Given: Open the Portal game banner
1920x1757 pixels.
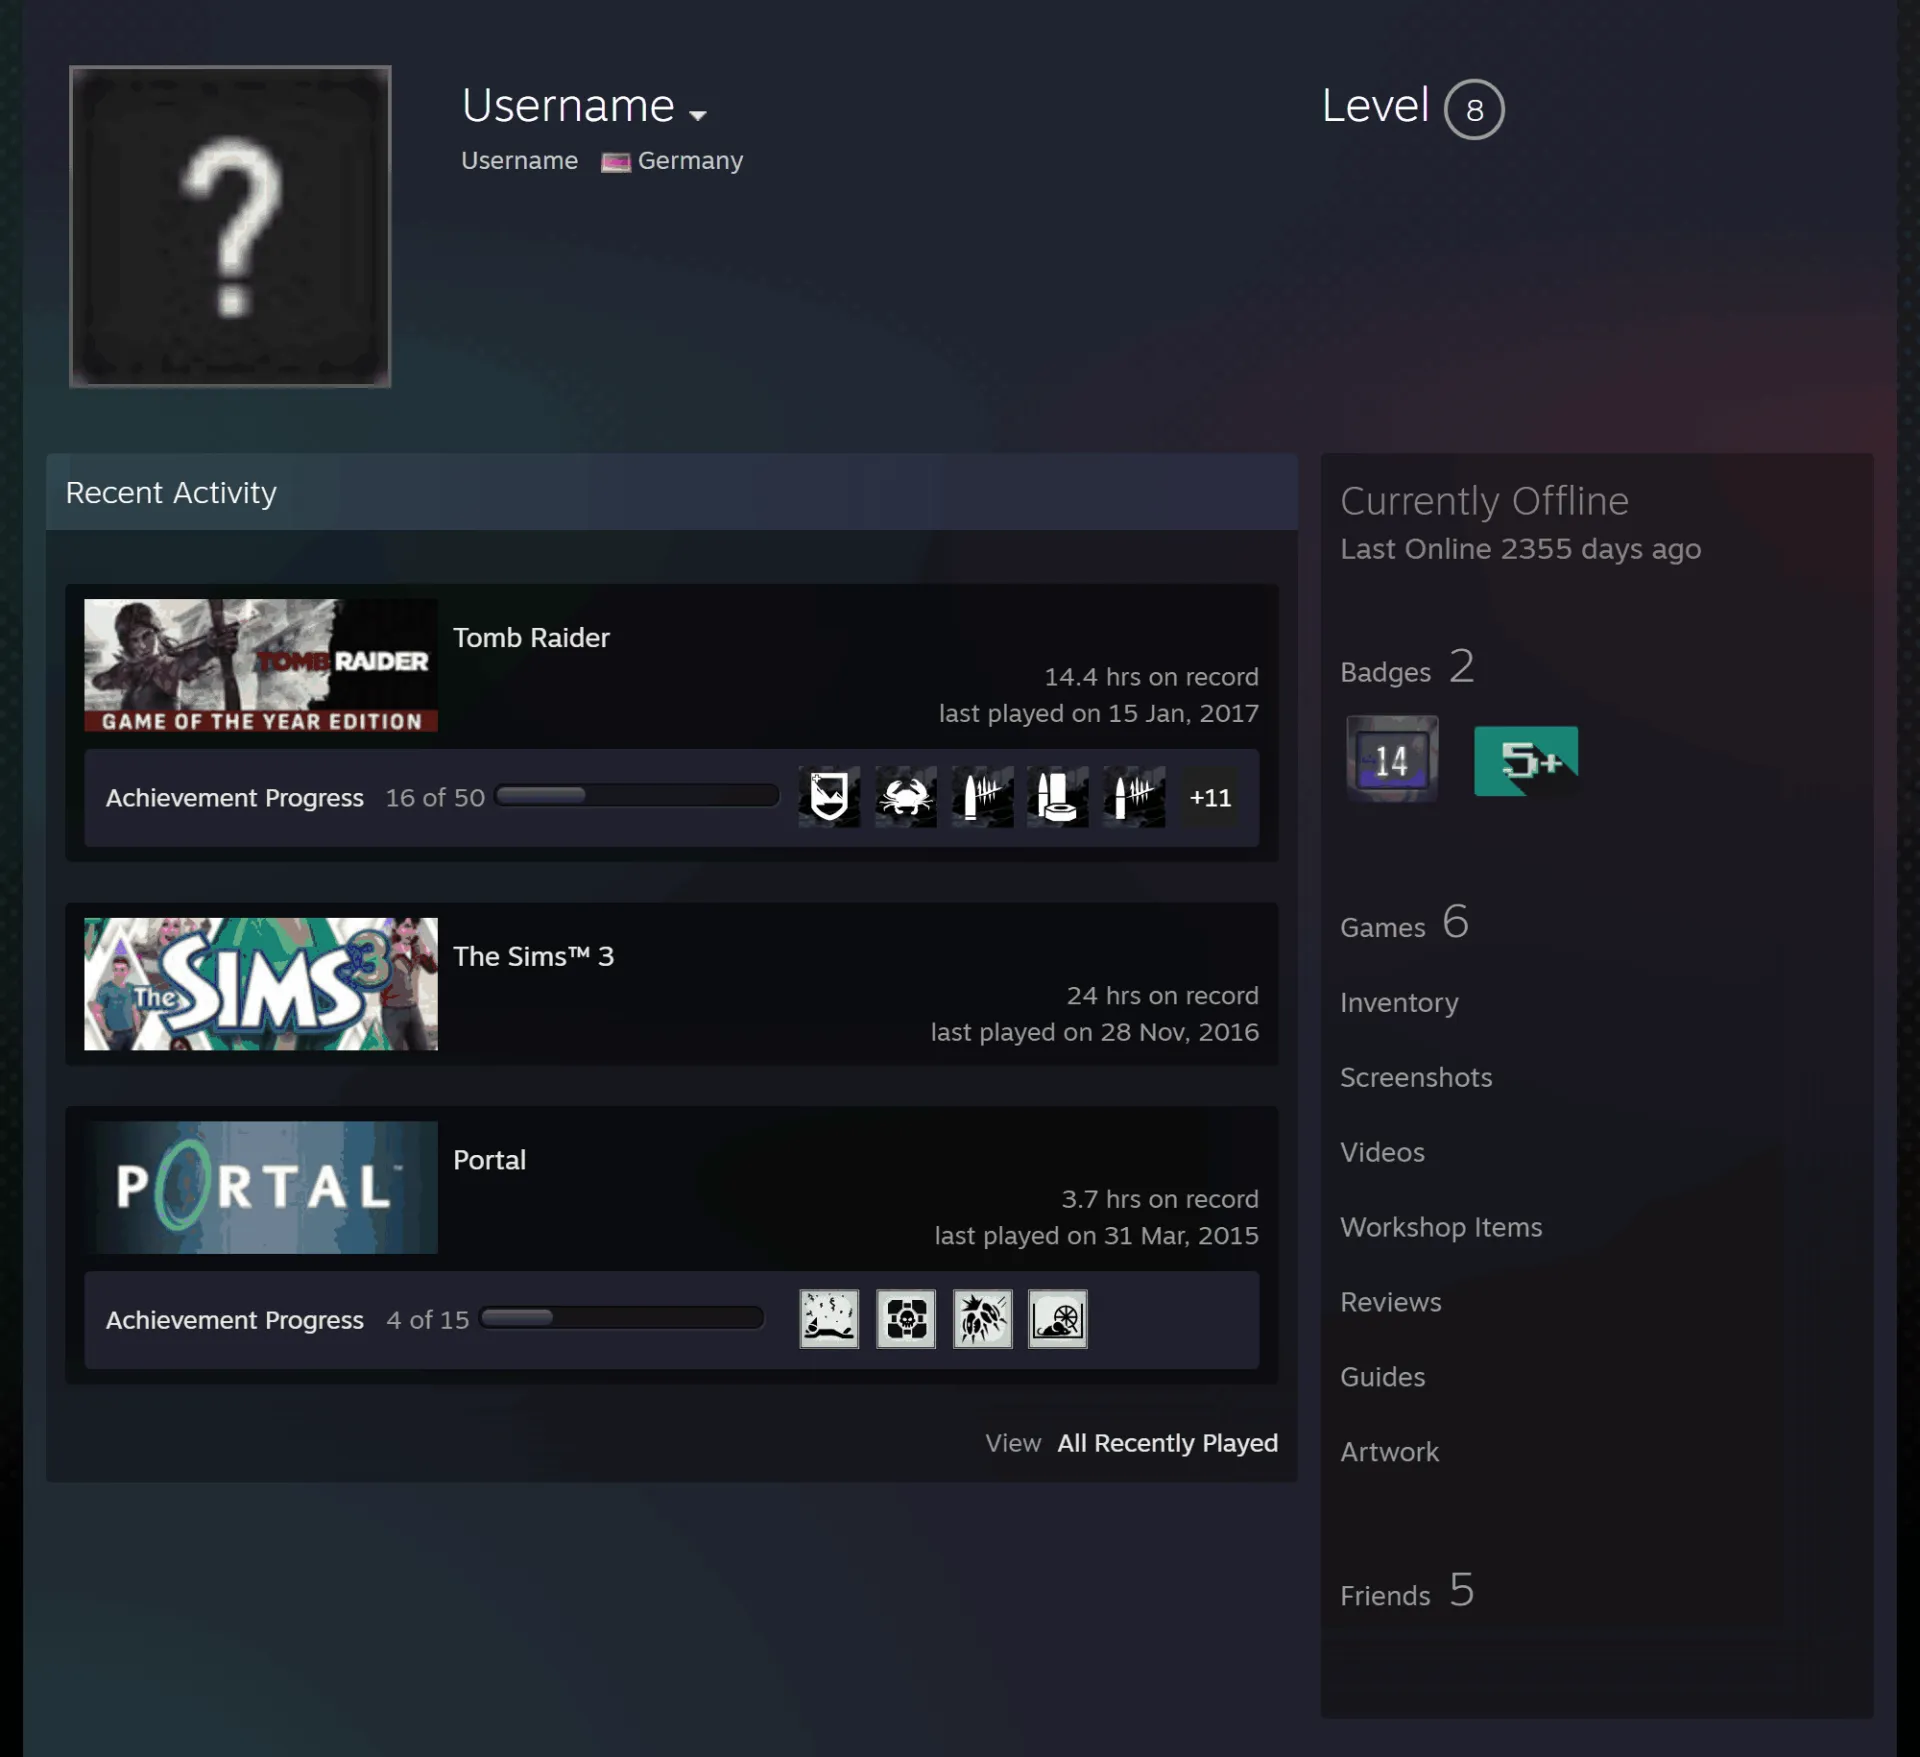Looking at the screenshot, I should point(261,1187).
